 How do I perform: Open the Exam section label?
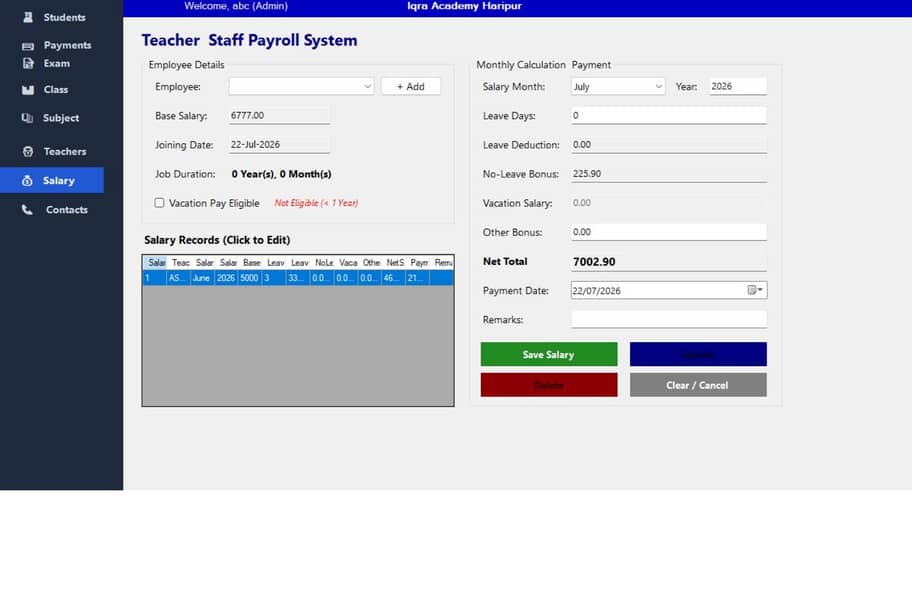(56, 63)
